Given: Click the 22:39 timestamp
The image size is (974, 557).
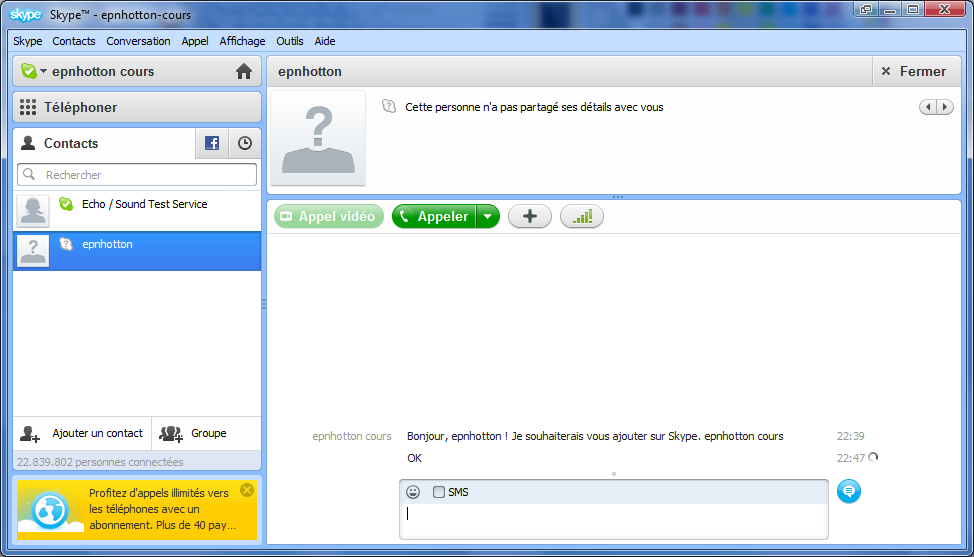Looking at the screenshot, I should tap(850, 436).
